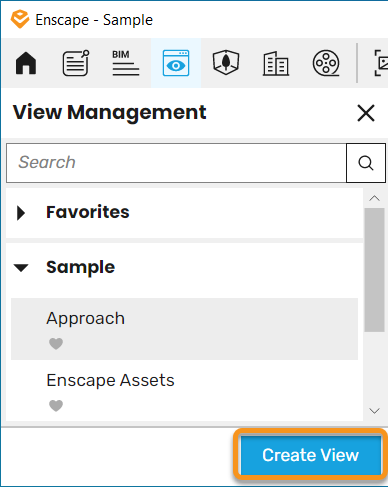
Task: Click the view list scrollbar down arrow
Action: click(x=375, y=411)
